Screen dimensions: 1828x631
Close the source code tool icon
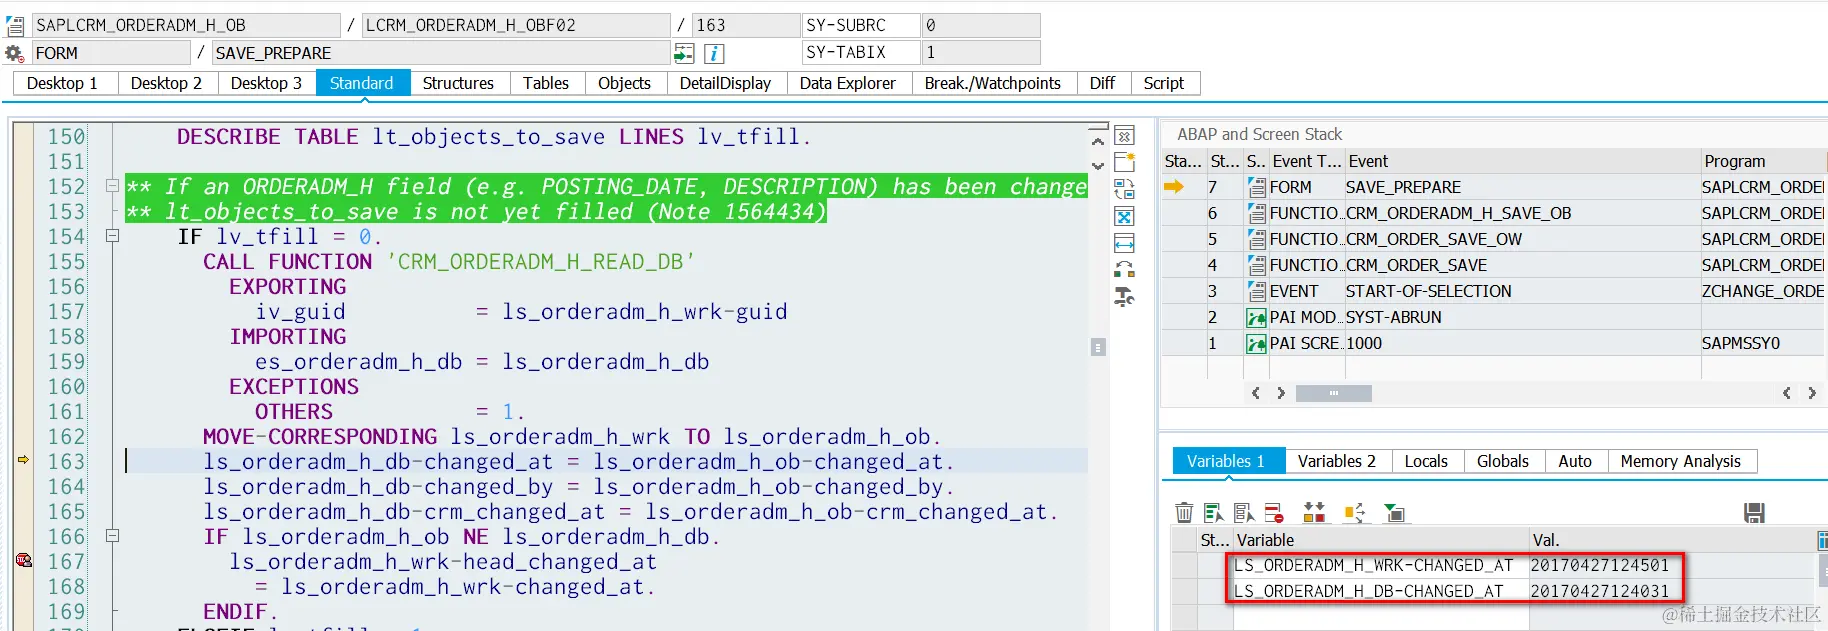[1124, 136]
